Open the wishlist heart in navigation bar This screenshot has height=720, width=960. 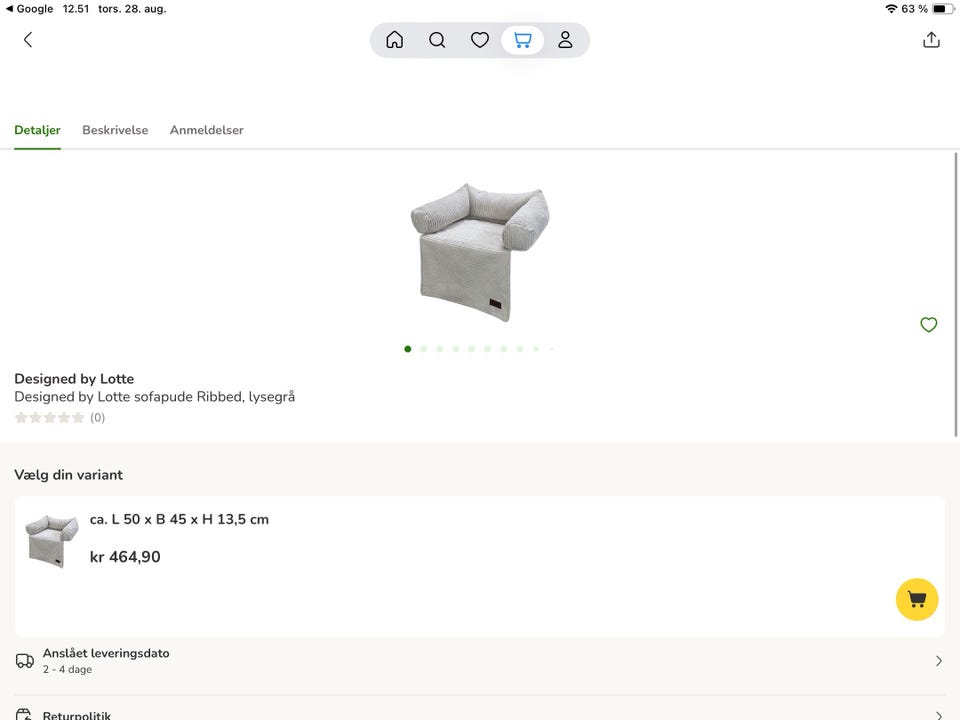[x=479, y=40]
